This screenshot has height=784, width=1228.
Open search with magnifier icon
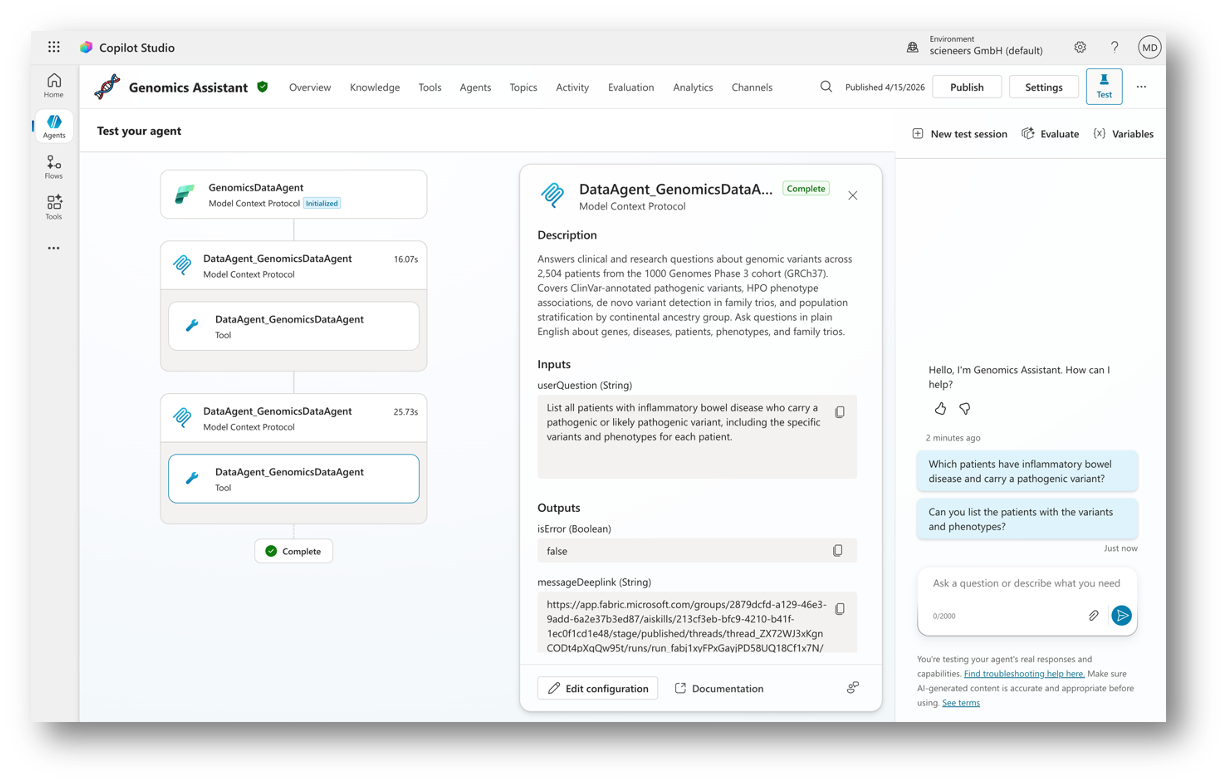[x=826, y=87]
